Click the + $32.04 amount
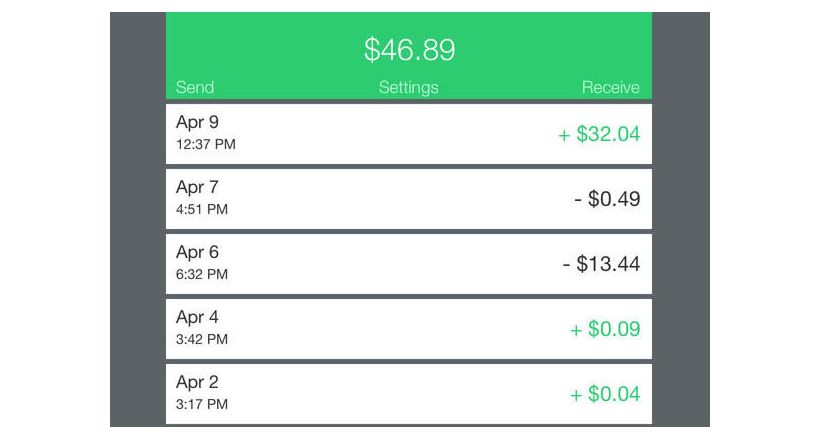 tap(599, 134)
